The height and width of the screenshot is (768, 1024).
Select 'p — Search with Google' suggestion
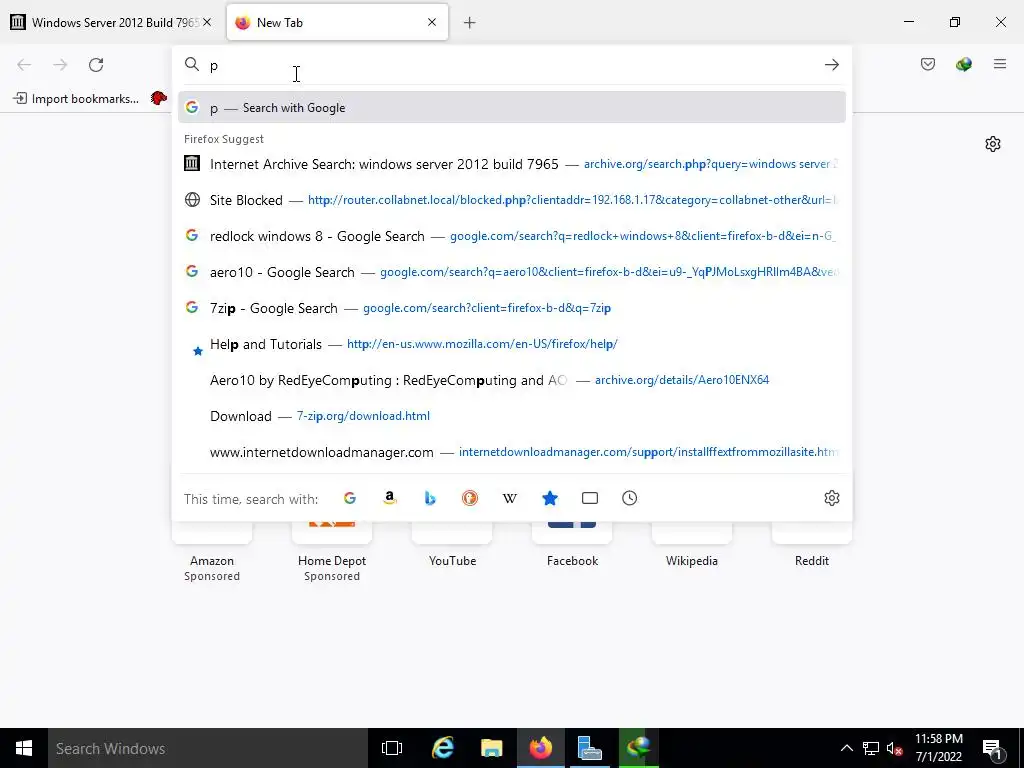tap(511, 108)
